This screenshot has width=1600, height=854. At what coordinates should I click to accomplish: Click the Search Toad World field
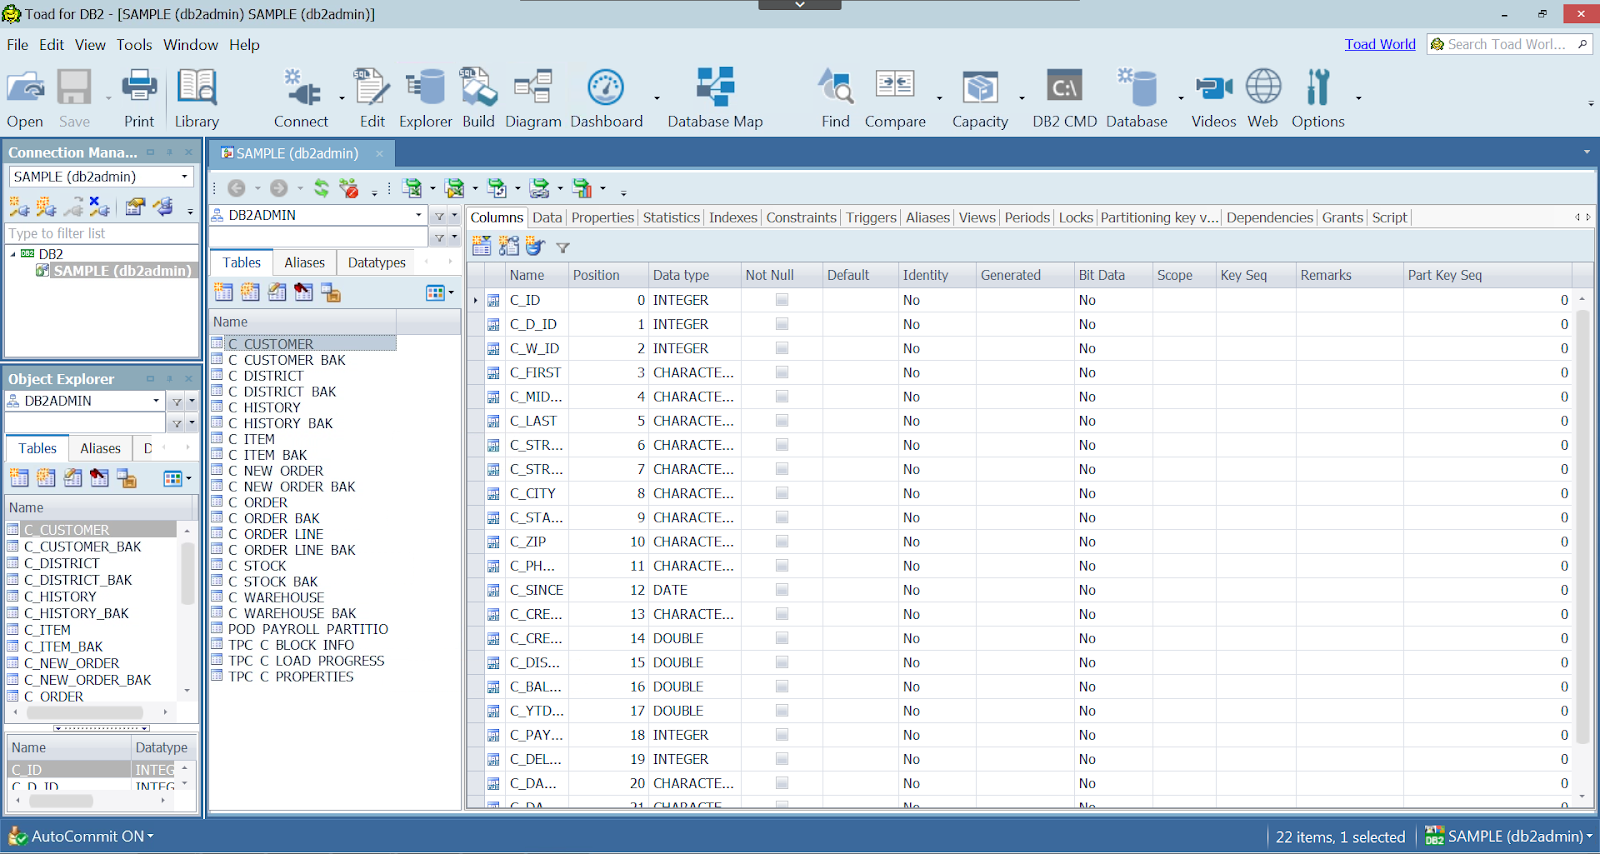click(1507, 44)
